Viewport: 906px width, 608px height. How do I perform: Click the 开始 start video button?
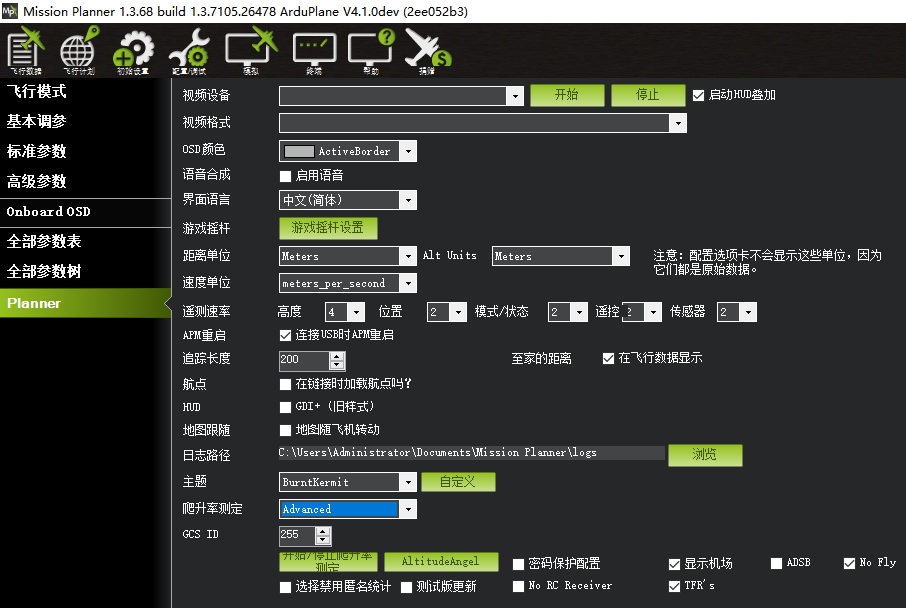pyautogui.click(x=567, y=95)
